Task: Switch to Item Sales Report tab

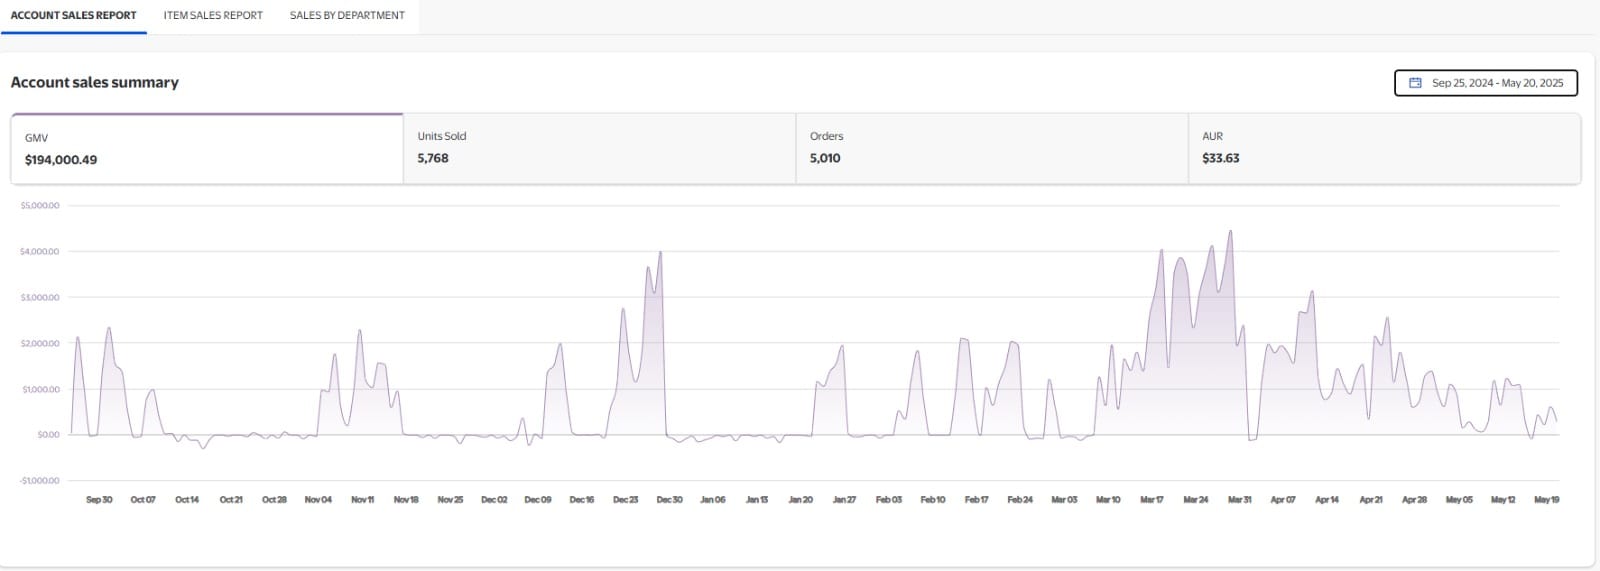Action: click(213, 16)
